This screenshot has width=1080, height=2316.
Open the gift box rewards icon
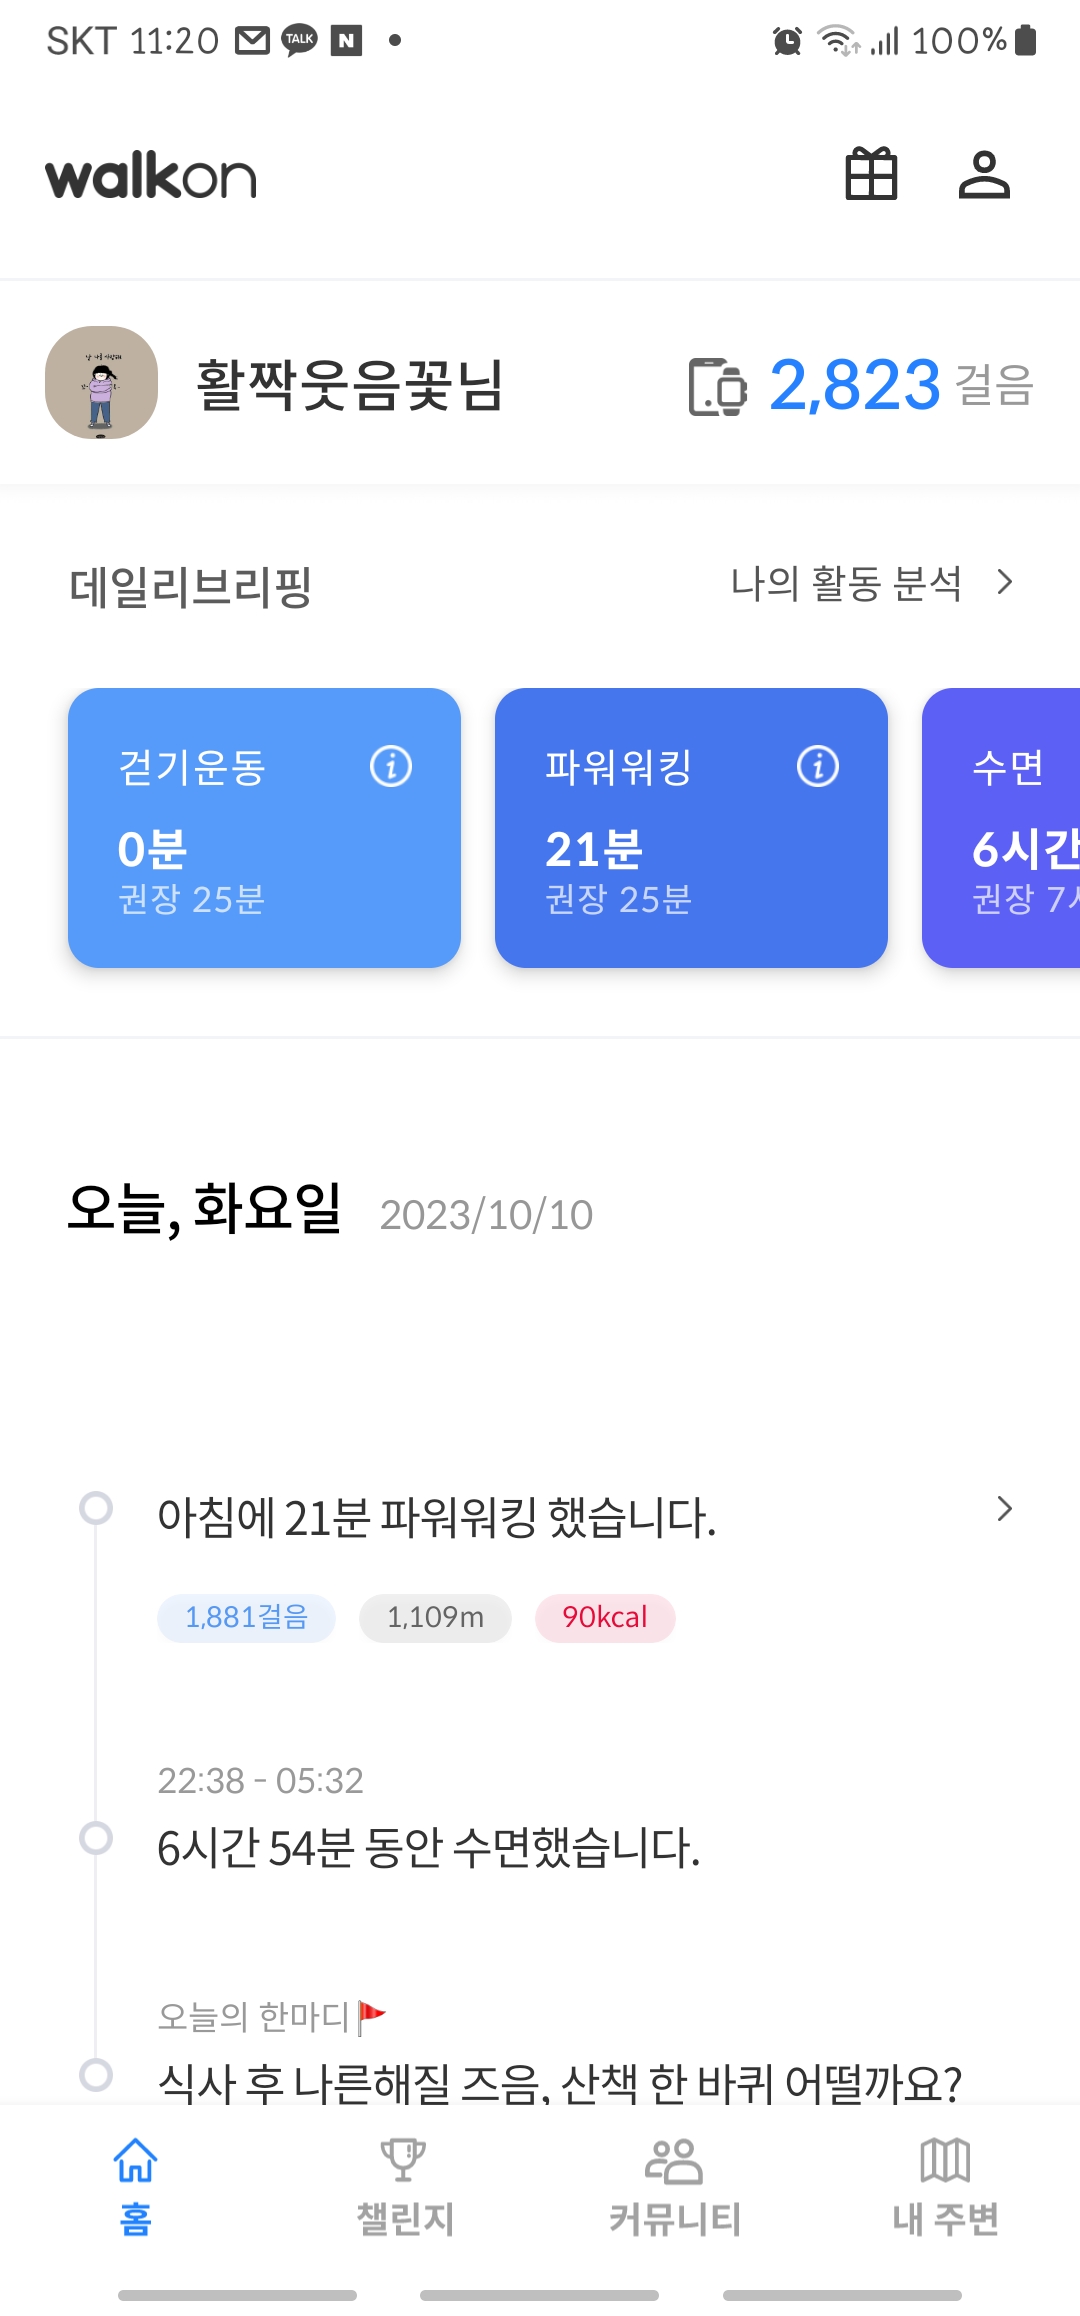(871, 175)
